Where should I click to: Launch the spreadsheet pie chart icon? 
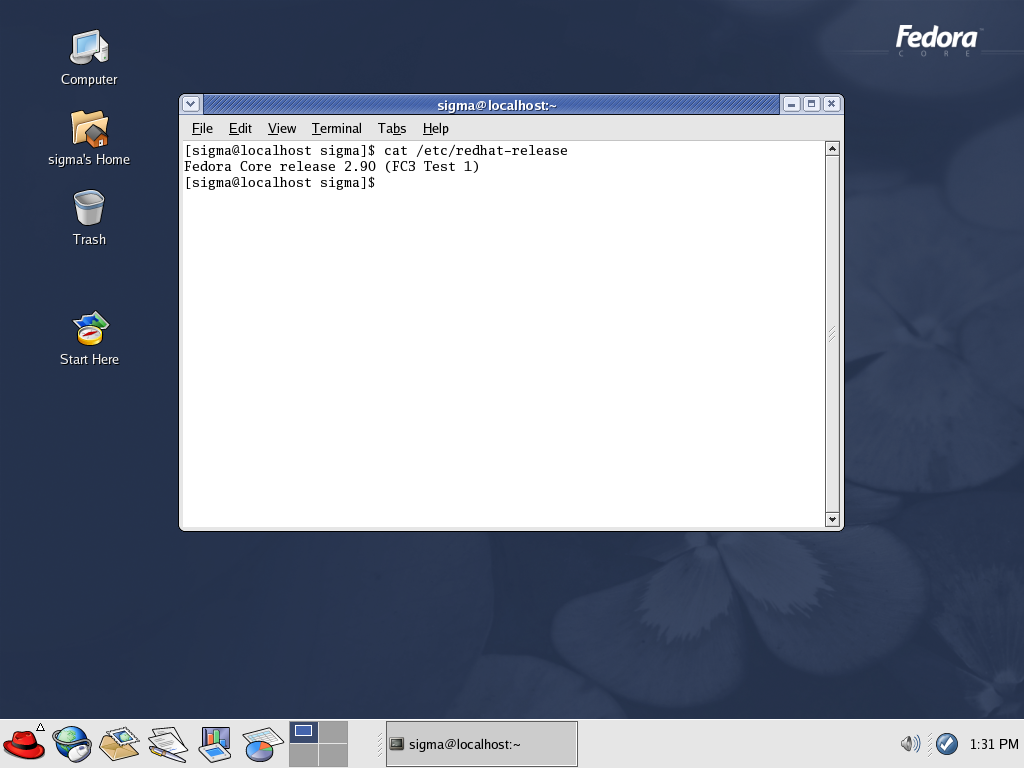pos(263,744)
